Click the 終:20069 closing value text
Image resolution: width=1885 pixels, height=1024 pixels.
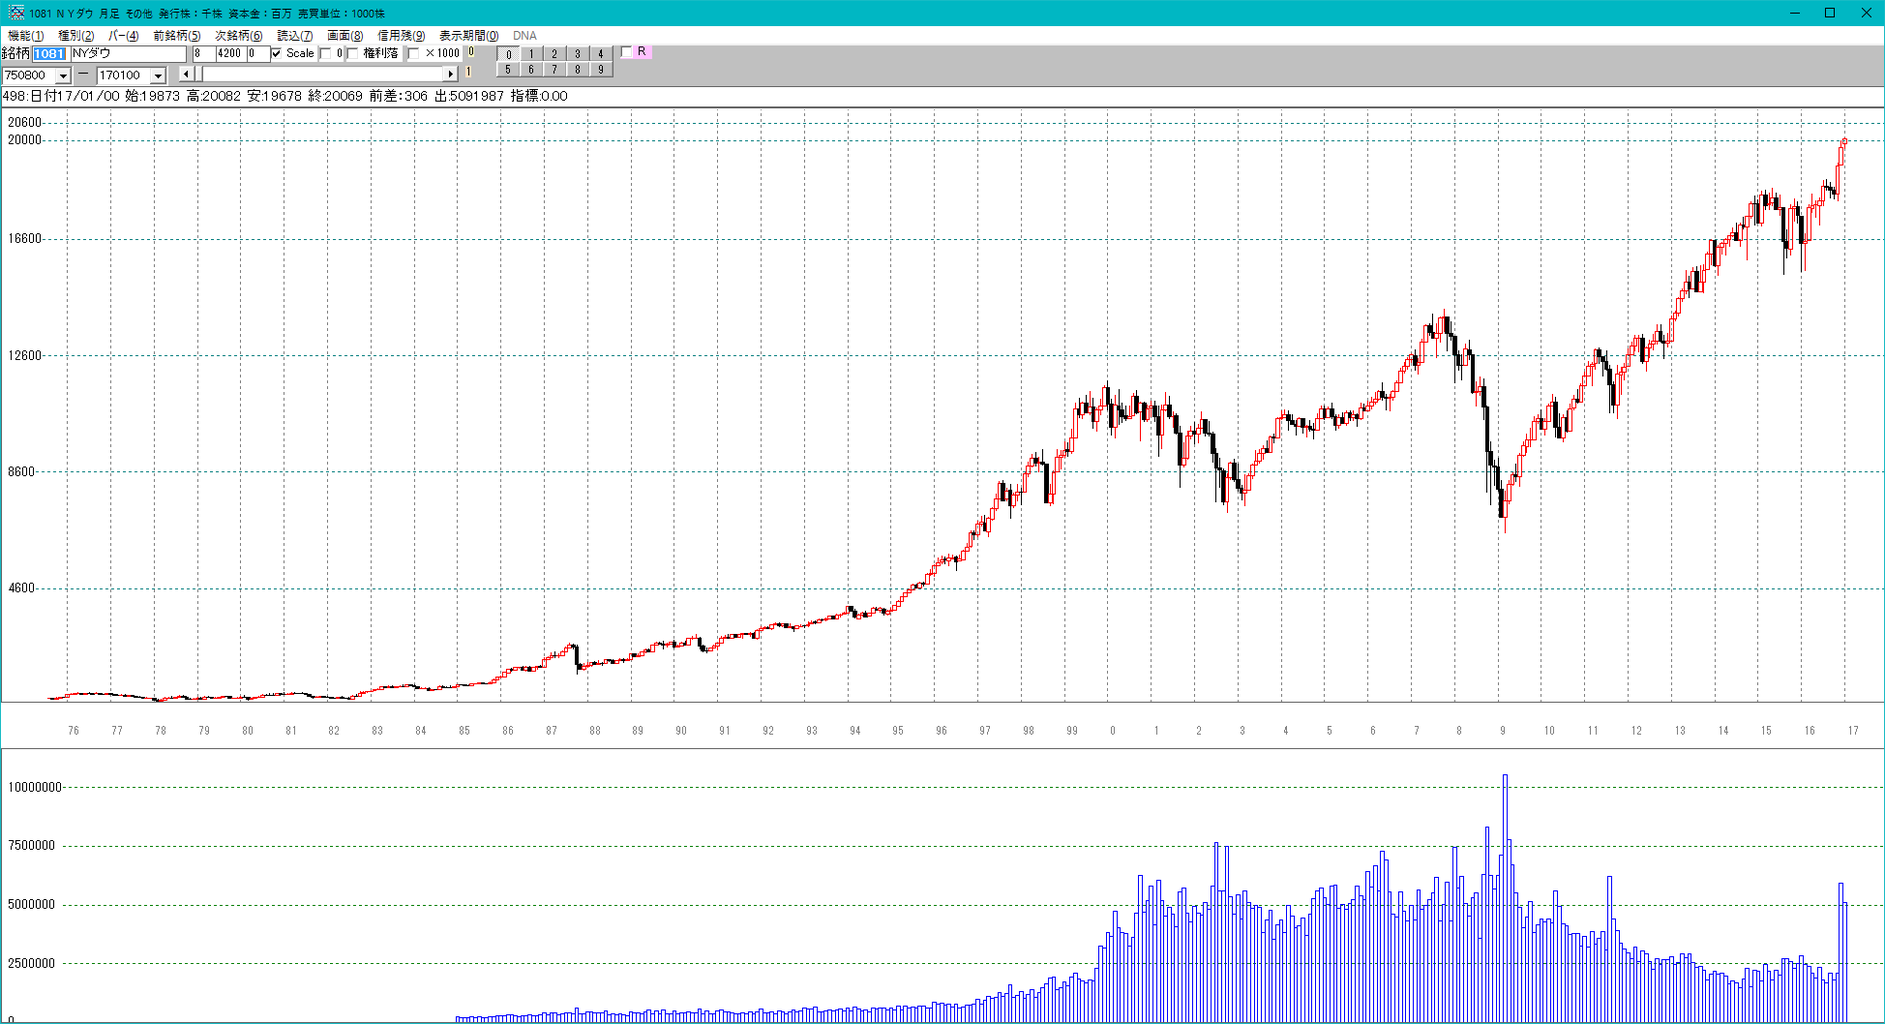pos(335,96)
